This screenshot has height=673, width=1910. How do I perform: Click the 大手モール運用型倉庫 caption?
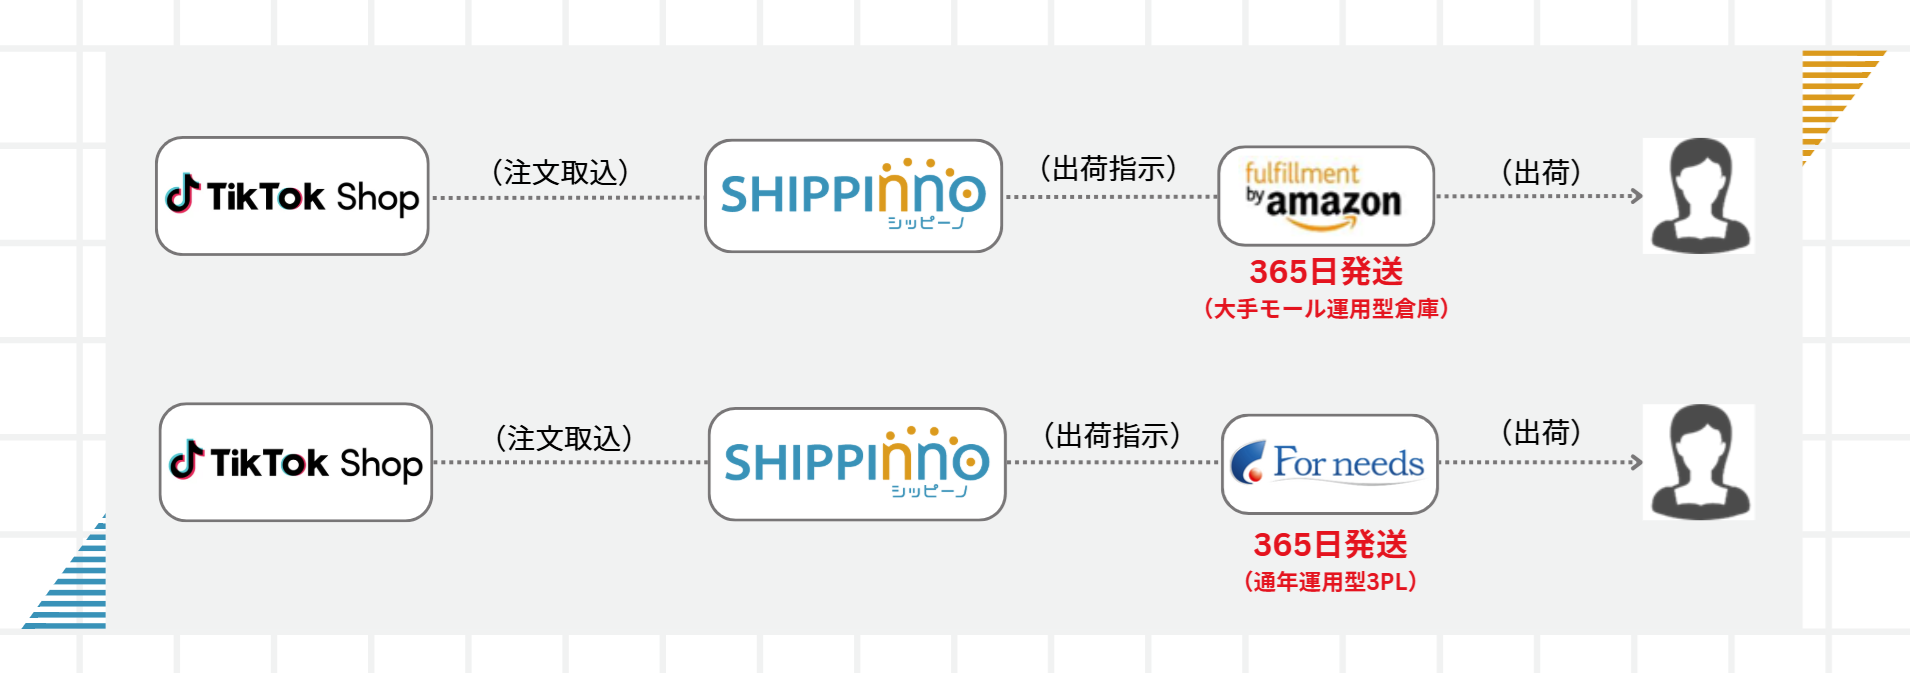coord(1326,309)
